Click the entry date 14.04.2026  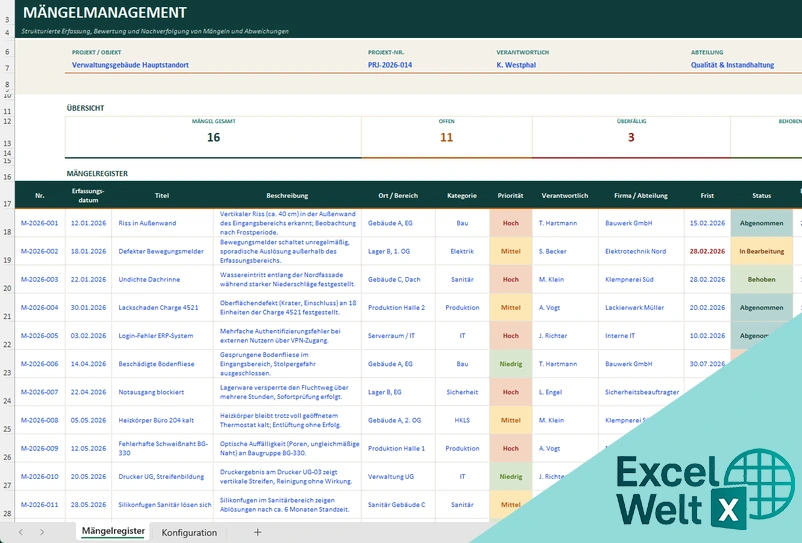coord(88,364)
